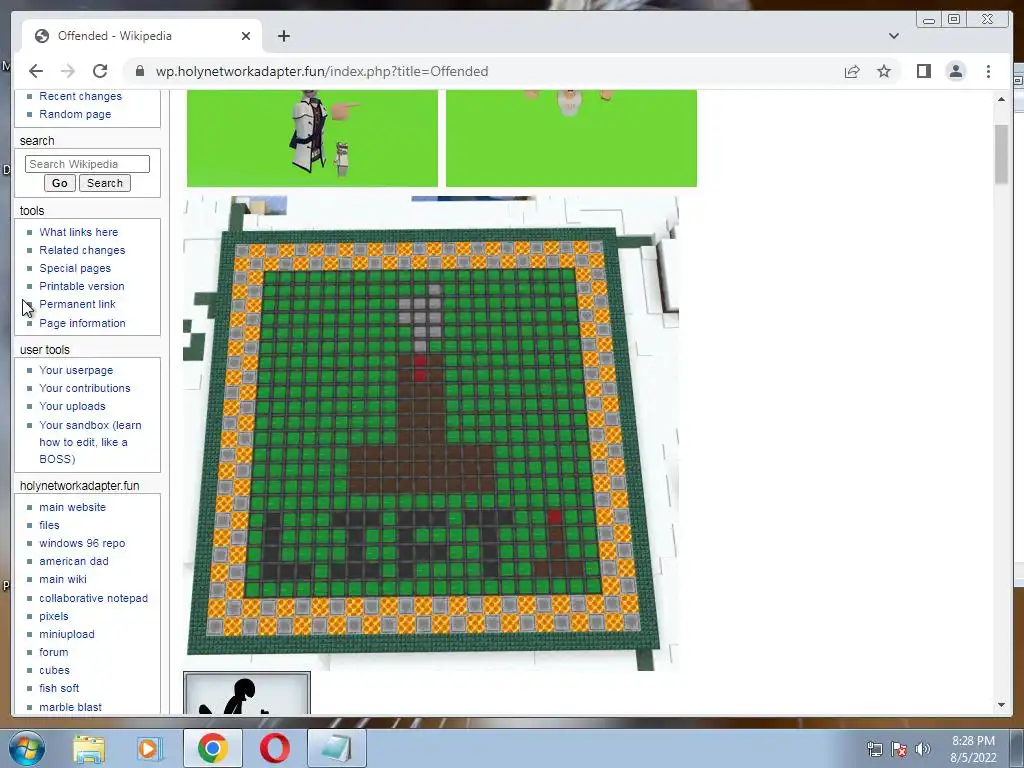
Task: Select the Offended - Wikipedia tab
Action: click(142, 36)
